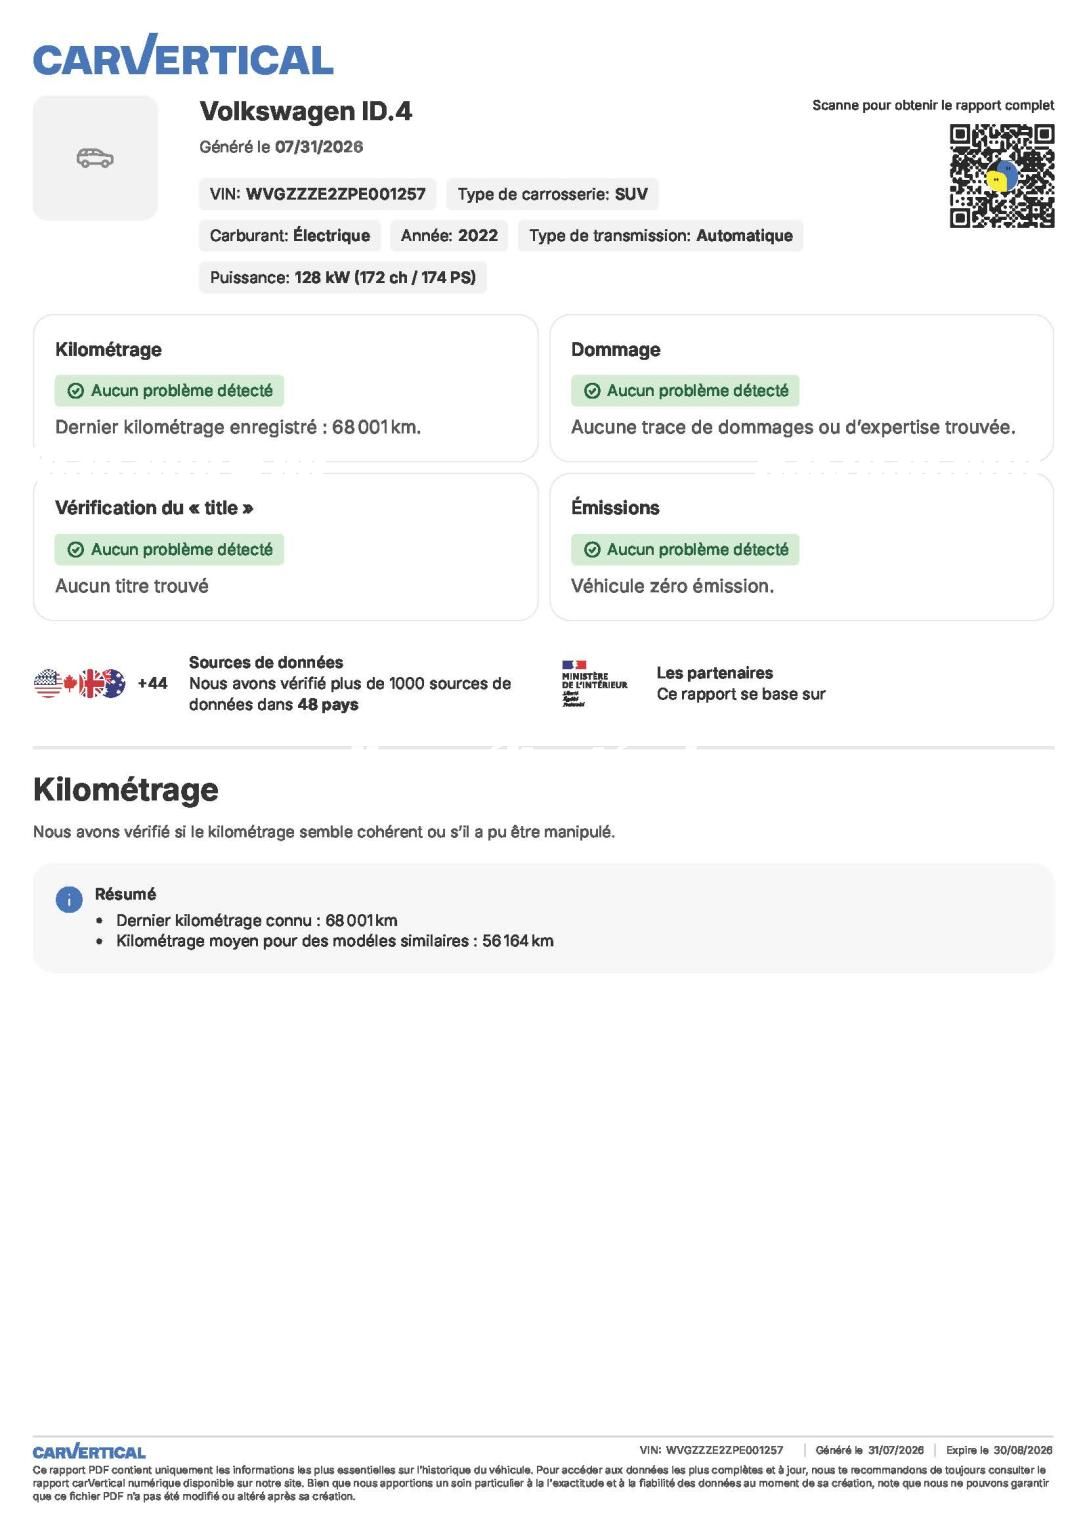This screenshot has height=1536, width=1087.
Task: Click the QR code for full report
Action: pyautogui.click(x=1002, y=176)
